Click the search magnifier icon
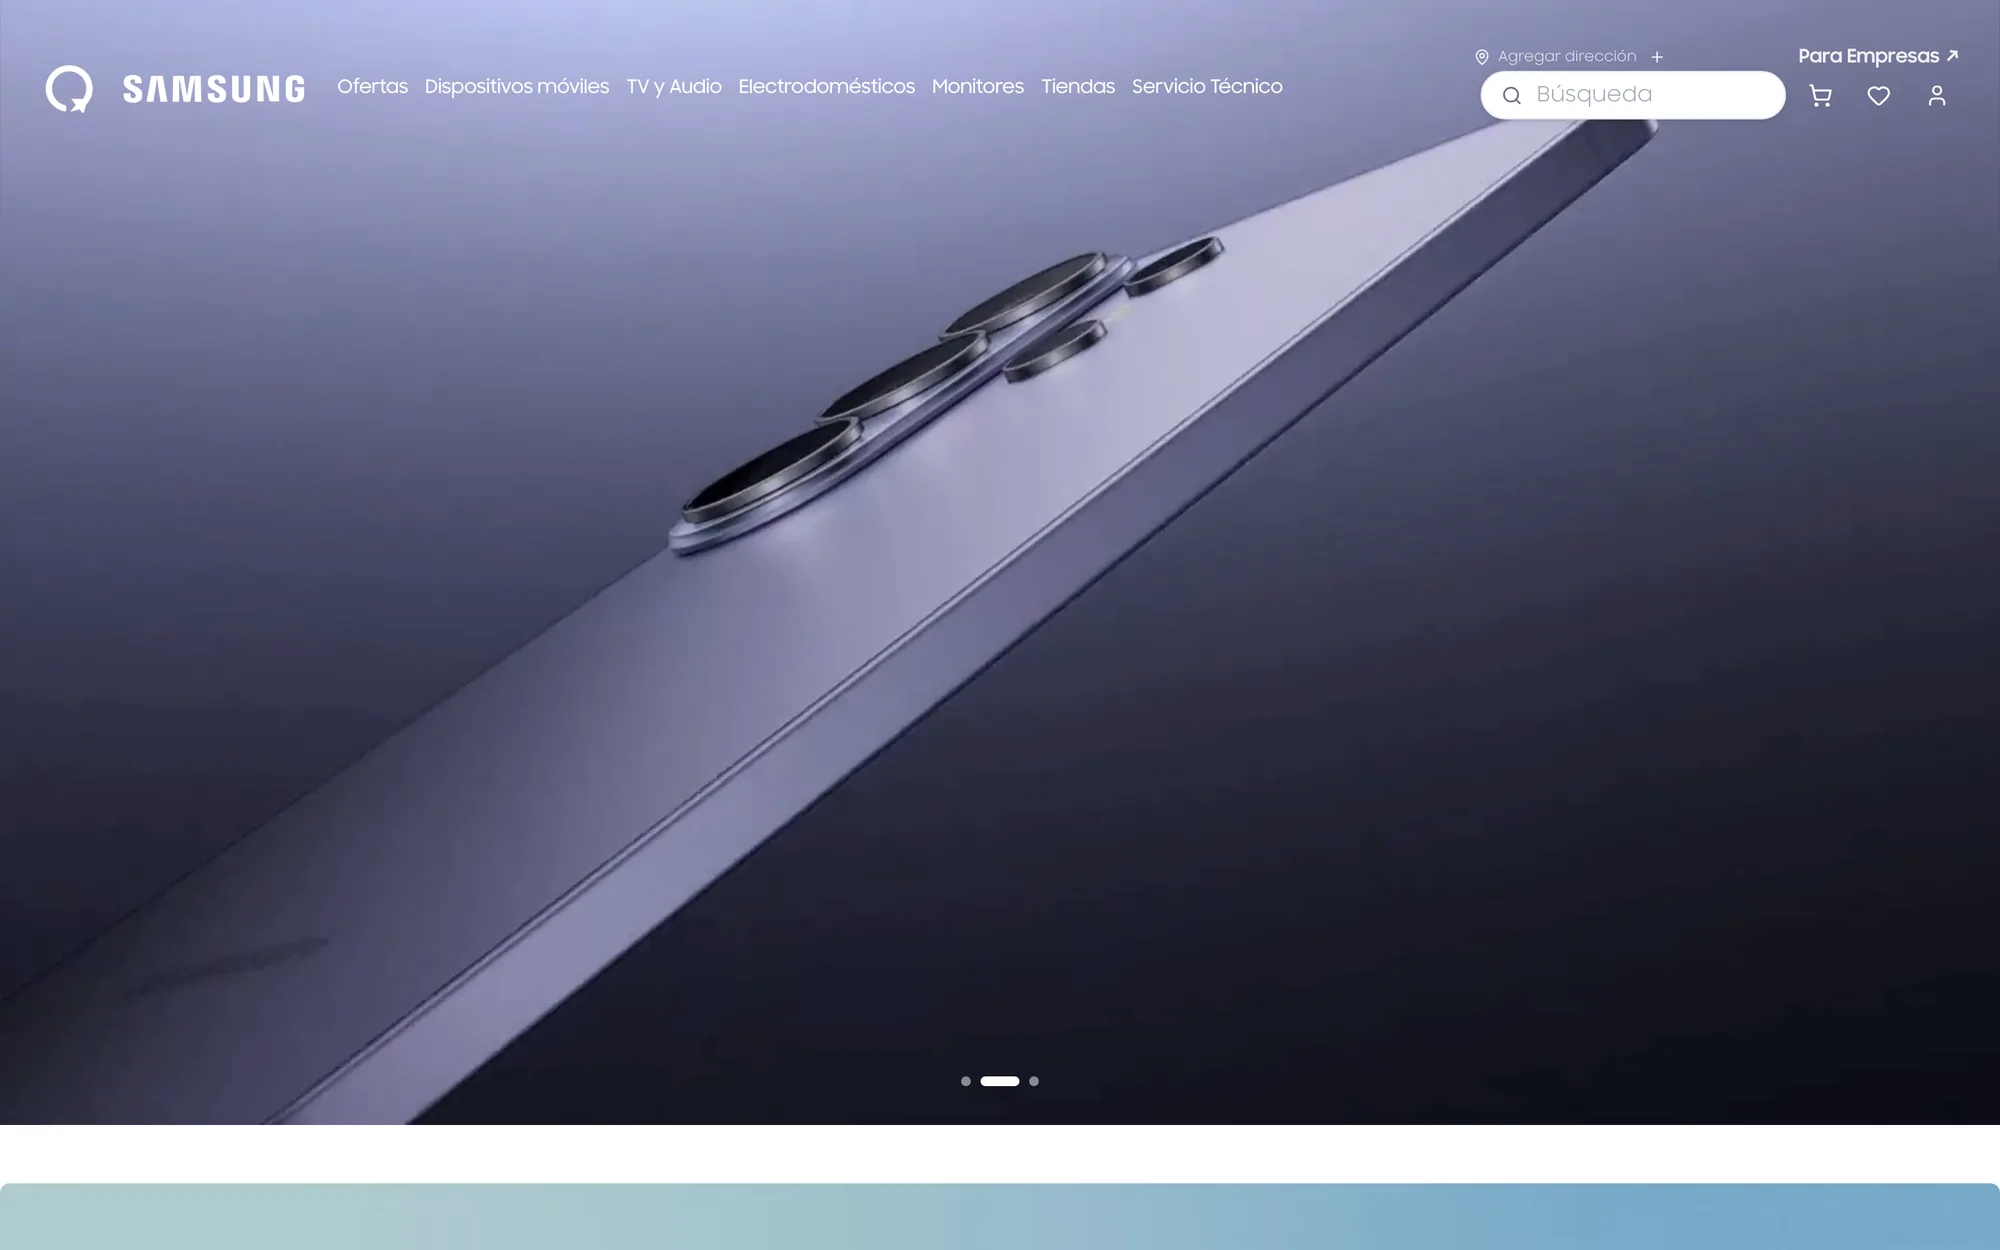 click(x=1512, y=95)
